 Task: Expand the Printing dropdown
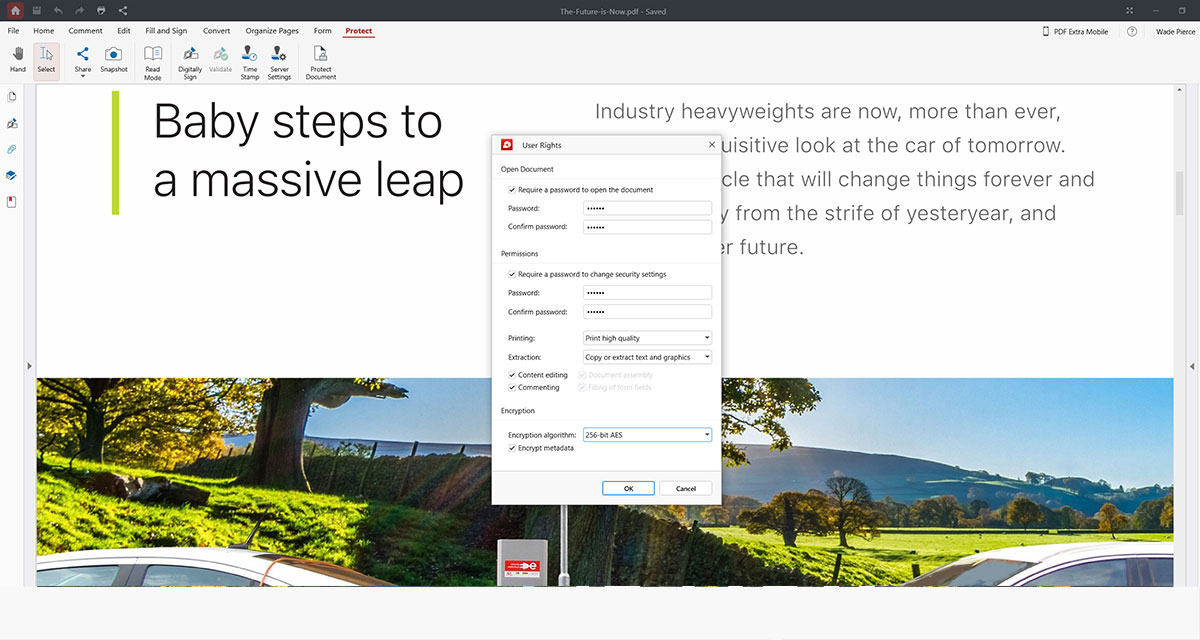(x=647, y=338)
